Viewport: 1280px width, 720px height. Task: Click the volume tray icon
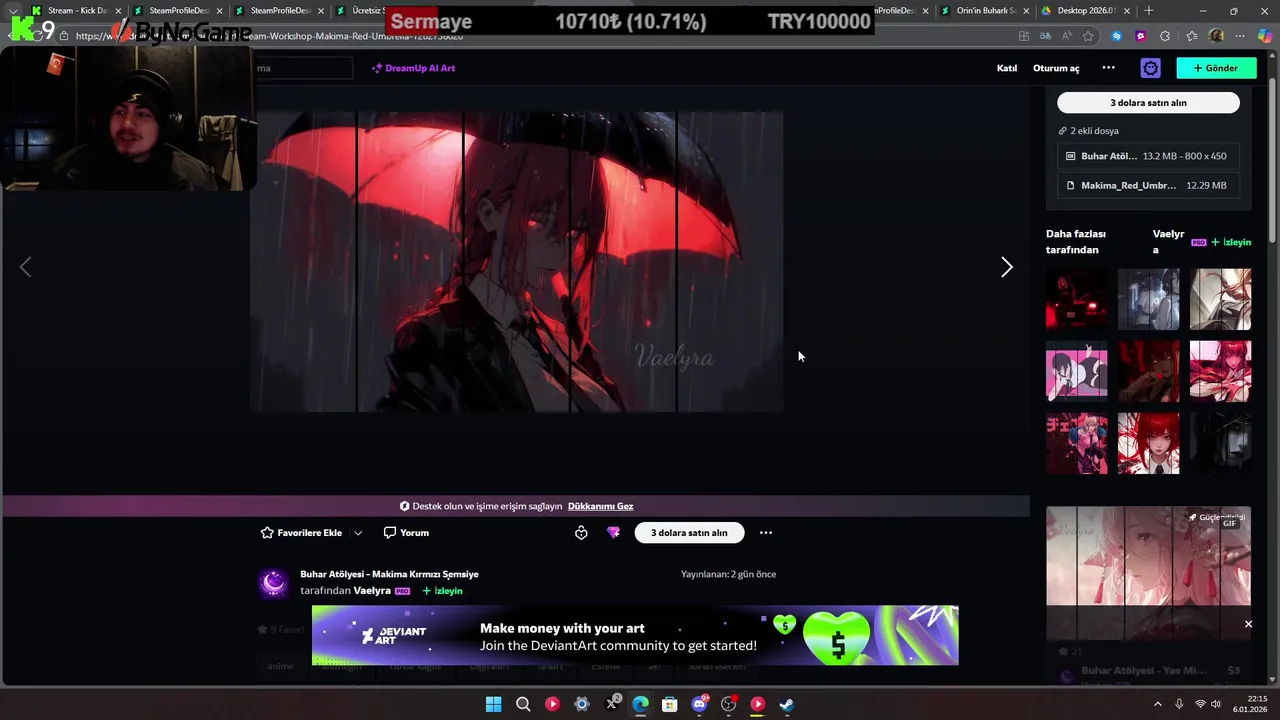[1216, 704]
